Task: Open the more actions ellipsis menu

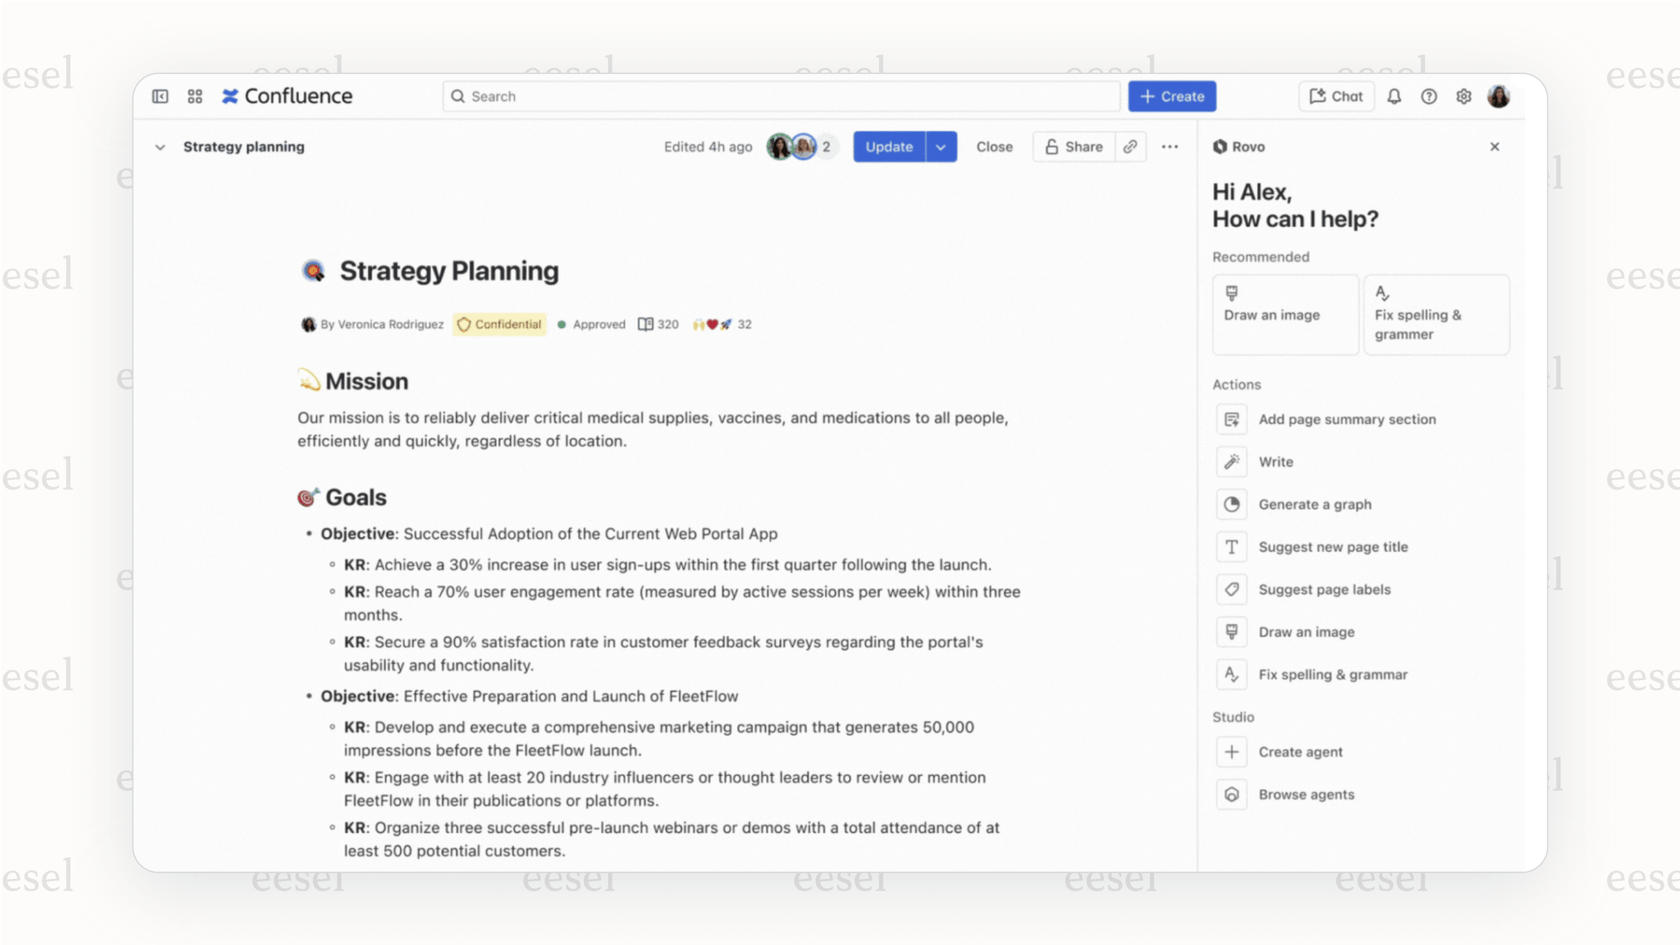Action: [1169, 146]
